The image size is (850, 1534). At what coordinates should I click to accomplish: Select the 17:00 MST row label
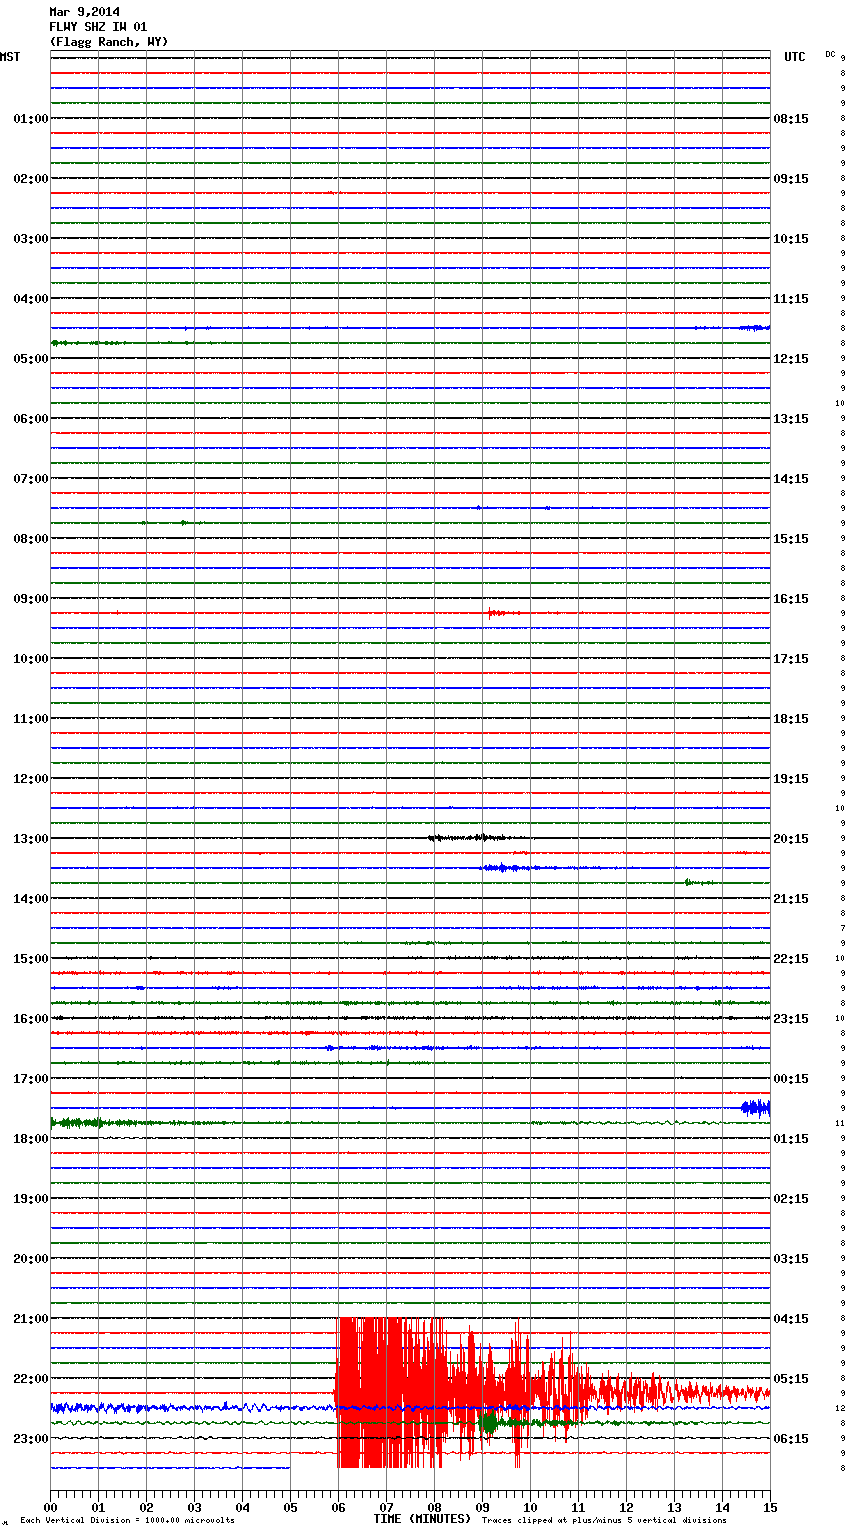(x=30, y=1079)
